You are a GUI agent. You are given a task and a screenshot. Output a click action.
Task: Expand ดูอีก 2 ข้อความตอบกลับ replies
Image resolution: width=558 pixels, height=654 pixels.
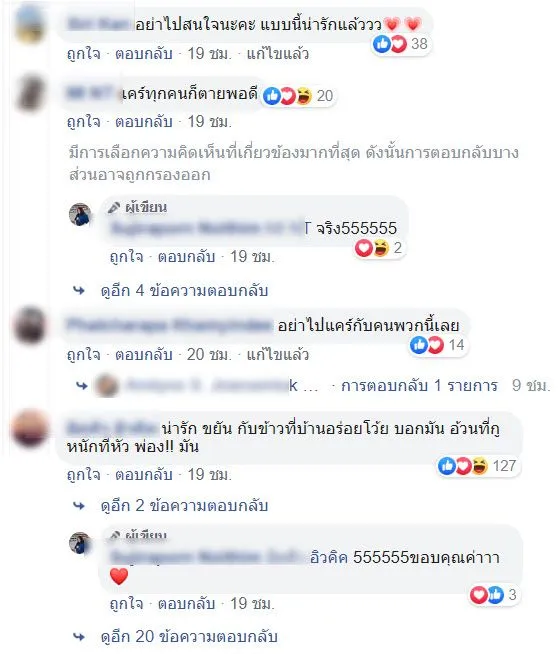[x=184, y=506]
